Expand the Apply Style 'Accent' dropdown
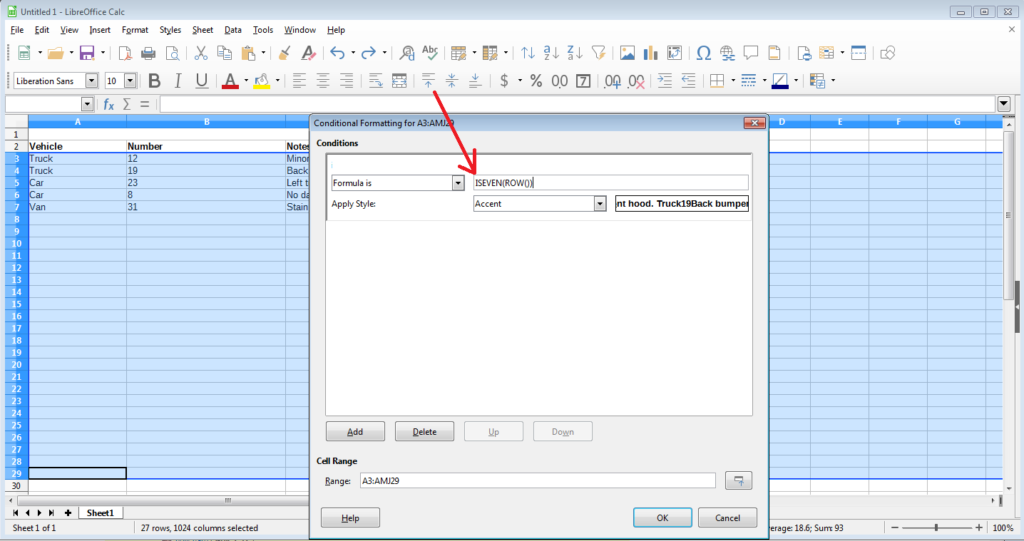Screen dimensions: 1024x541 pos(600,204)
